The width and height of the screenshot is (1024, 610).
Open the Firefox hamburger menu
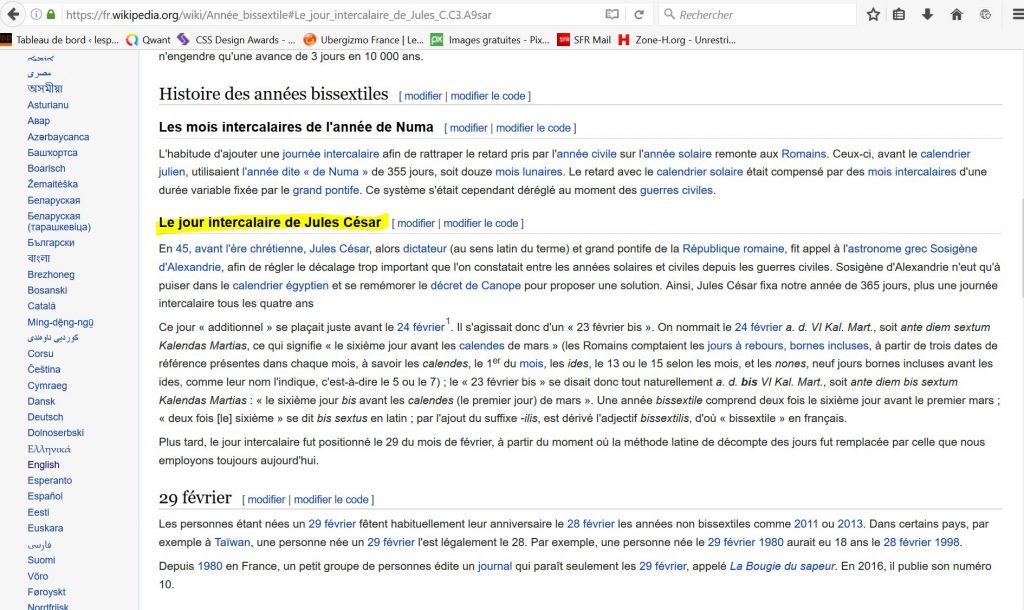pos(1012,15)
